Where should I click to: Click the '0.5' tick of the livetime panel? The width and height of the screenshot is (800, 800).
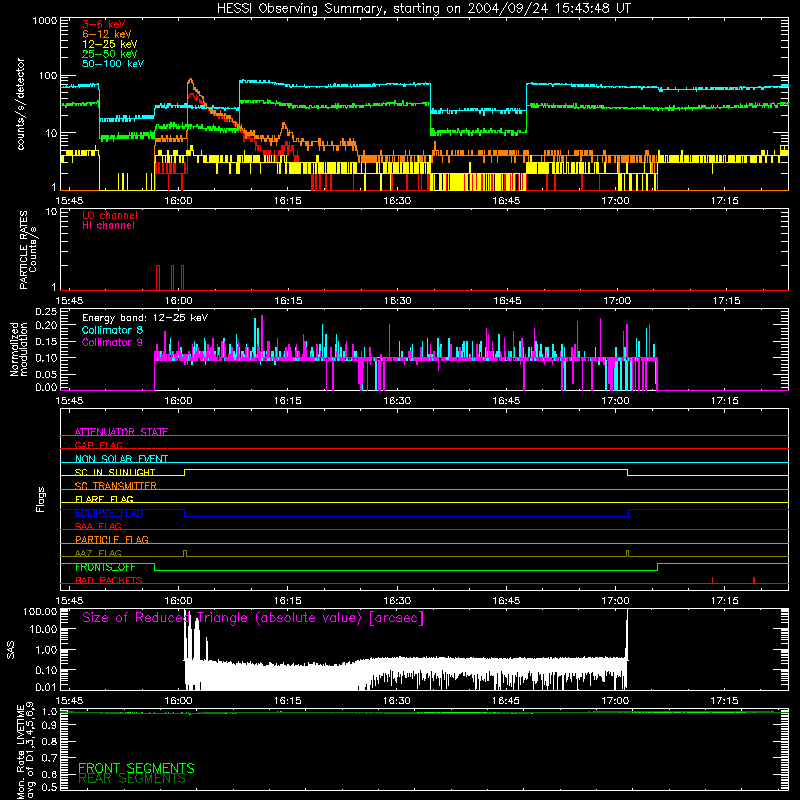49,787
